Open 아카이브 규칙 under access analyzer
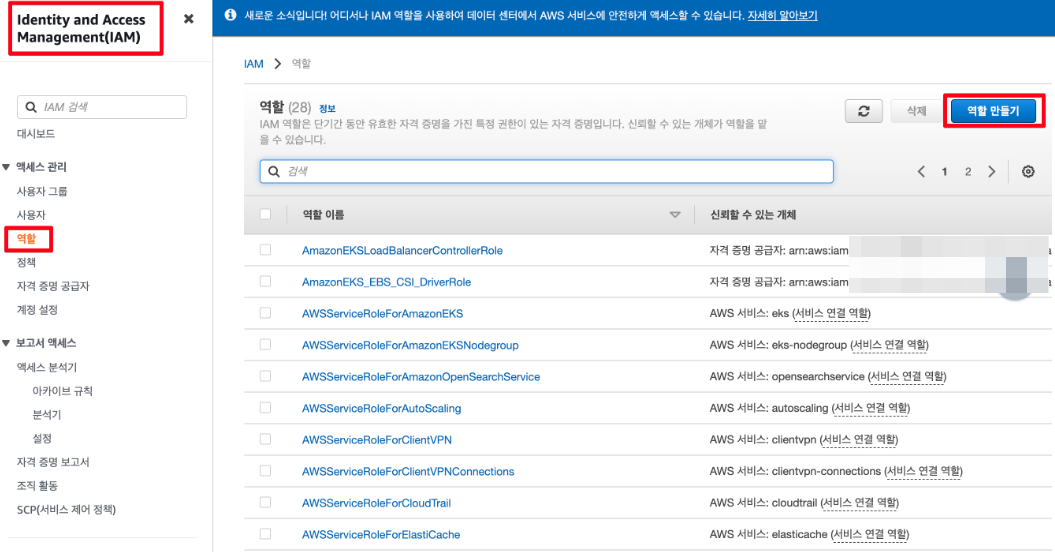 (63, 391)
